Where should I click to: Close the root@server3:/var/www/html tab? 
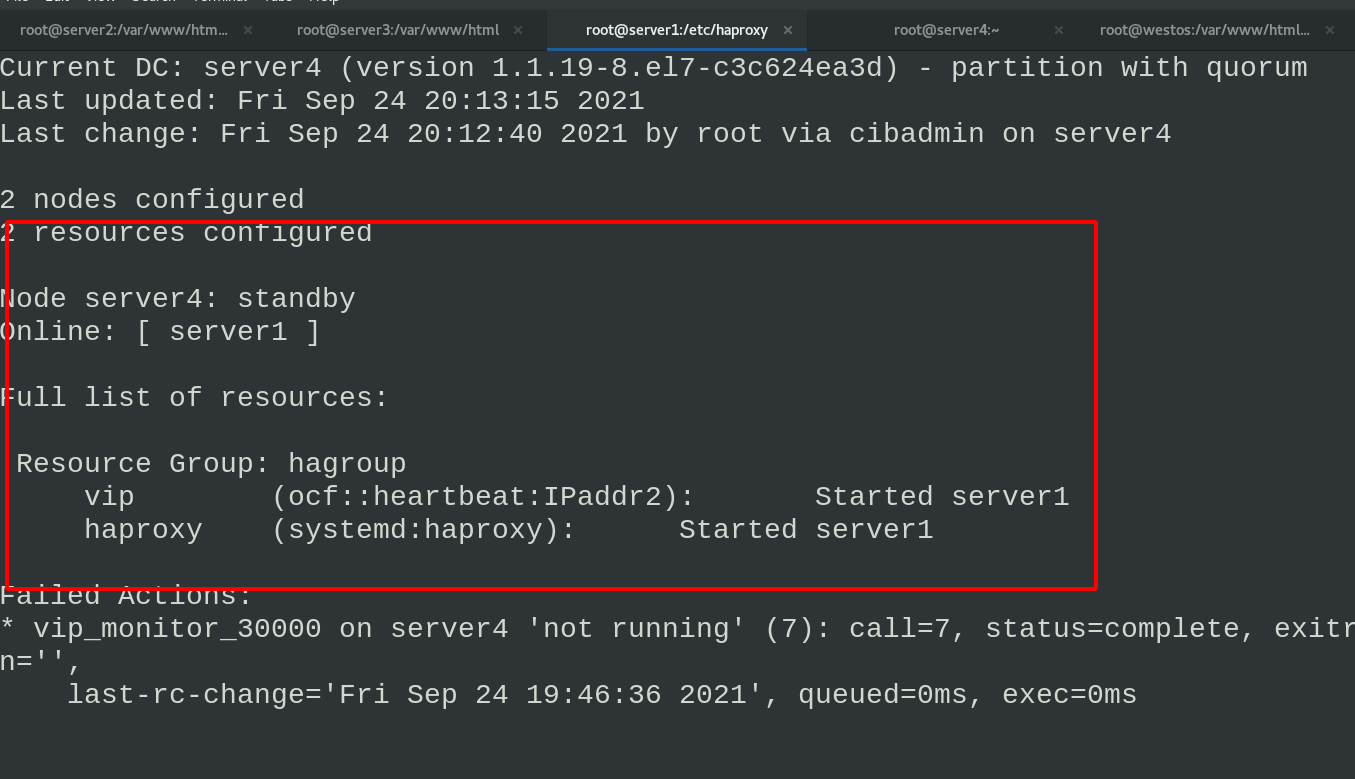pyautogui.click(x=518, y=30)
